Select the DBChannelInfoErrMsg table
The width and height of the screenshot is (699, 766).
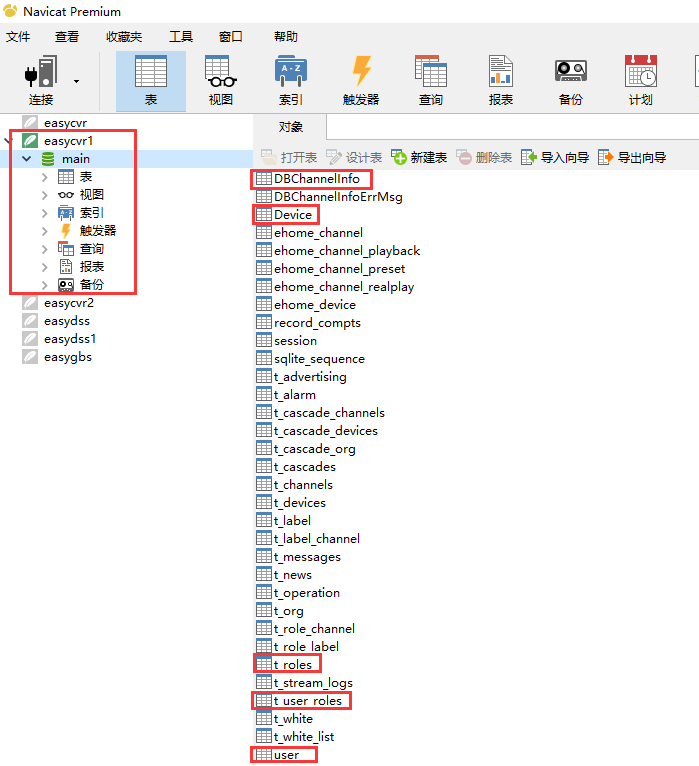pos(338,197)
